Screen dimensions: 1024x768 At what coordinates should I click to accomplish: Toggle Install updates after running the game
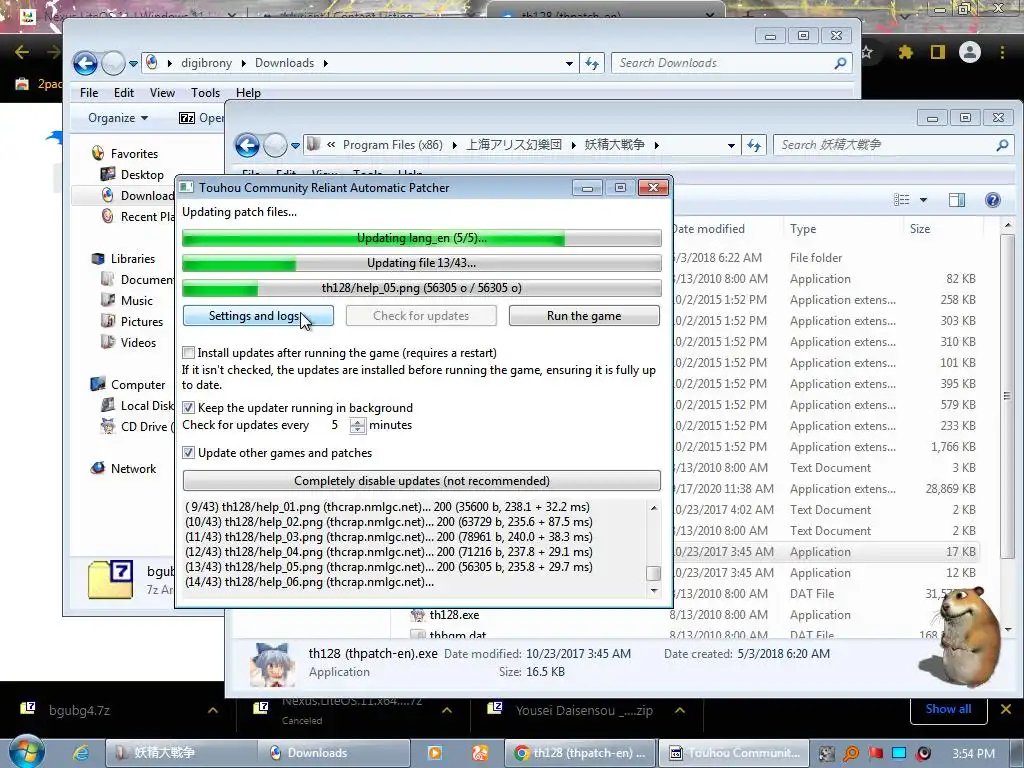point(188,353)
